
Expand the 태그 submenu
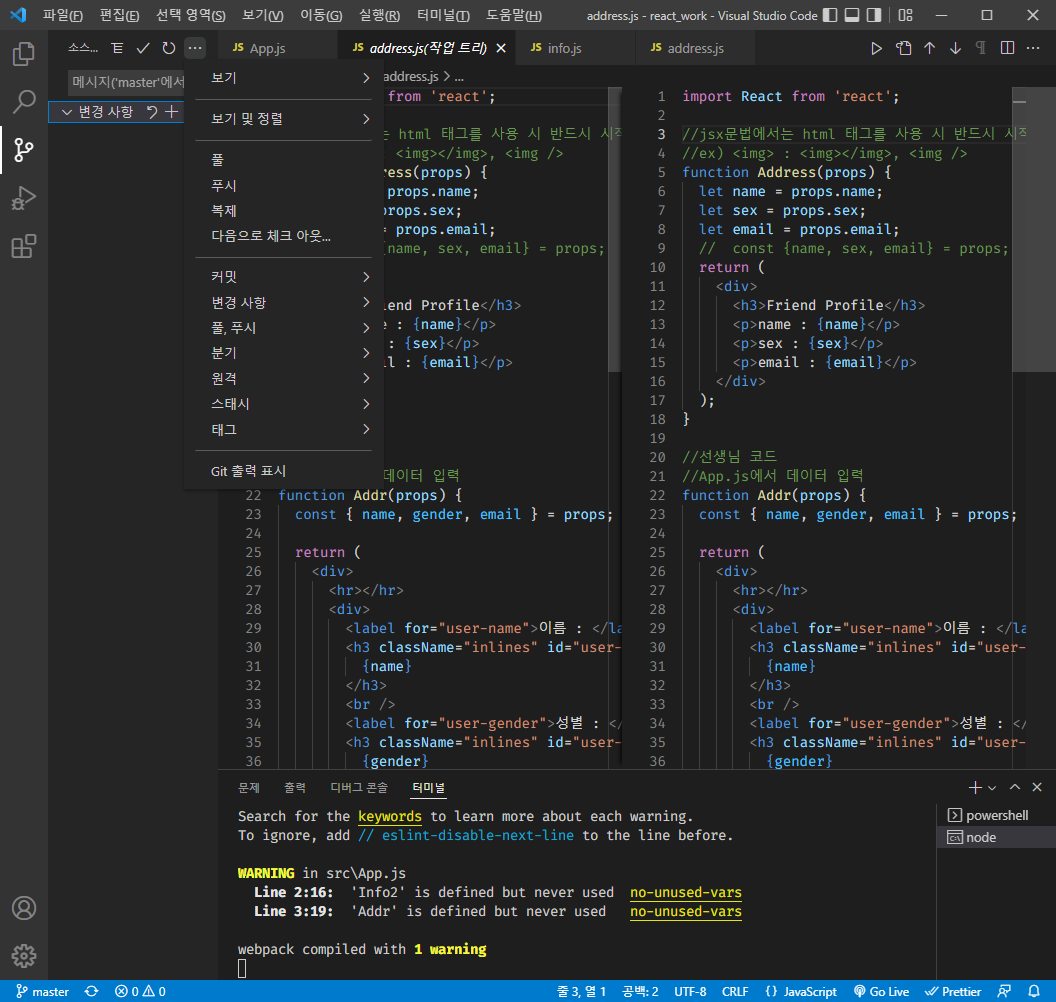point(284,430)
